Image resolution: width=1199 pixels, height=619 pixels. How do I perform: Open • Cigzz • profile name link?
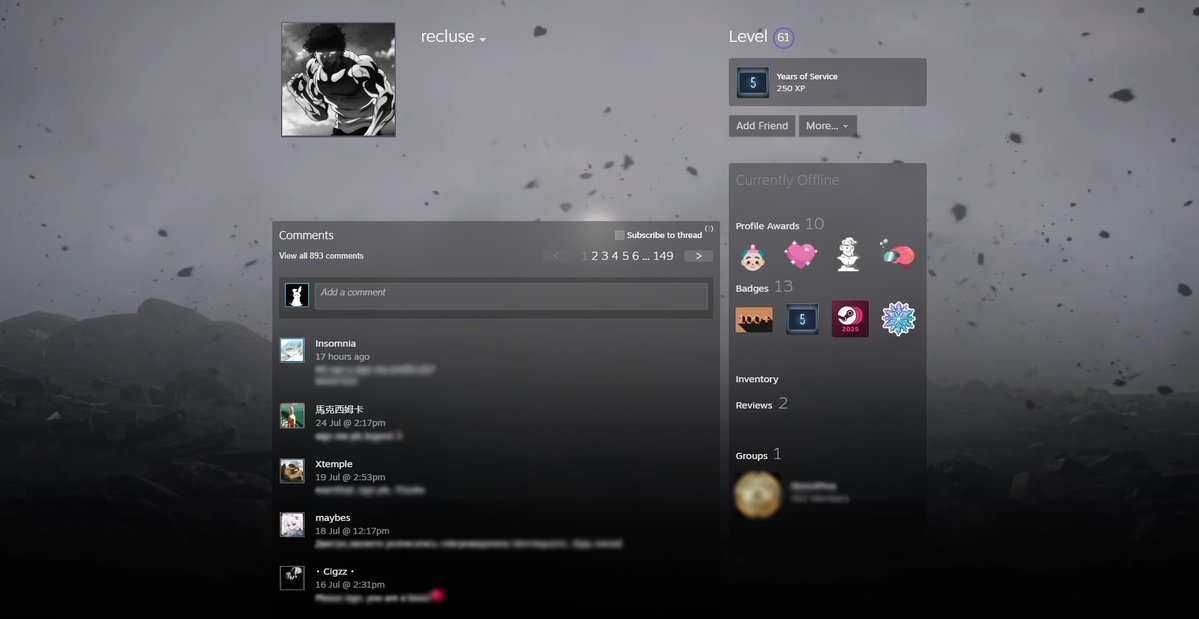coord(335,572)
